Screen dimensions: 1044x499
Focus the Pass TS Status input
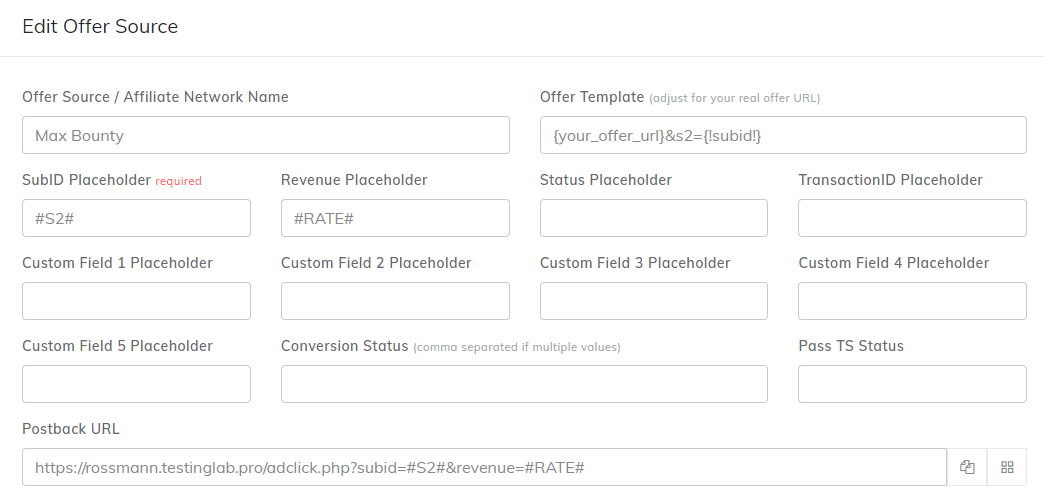click(912, 384)
